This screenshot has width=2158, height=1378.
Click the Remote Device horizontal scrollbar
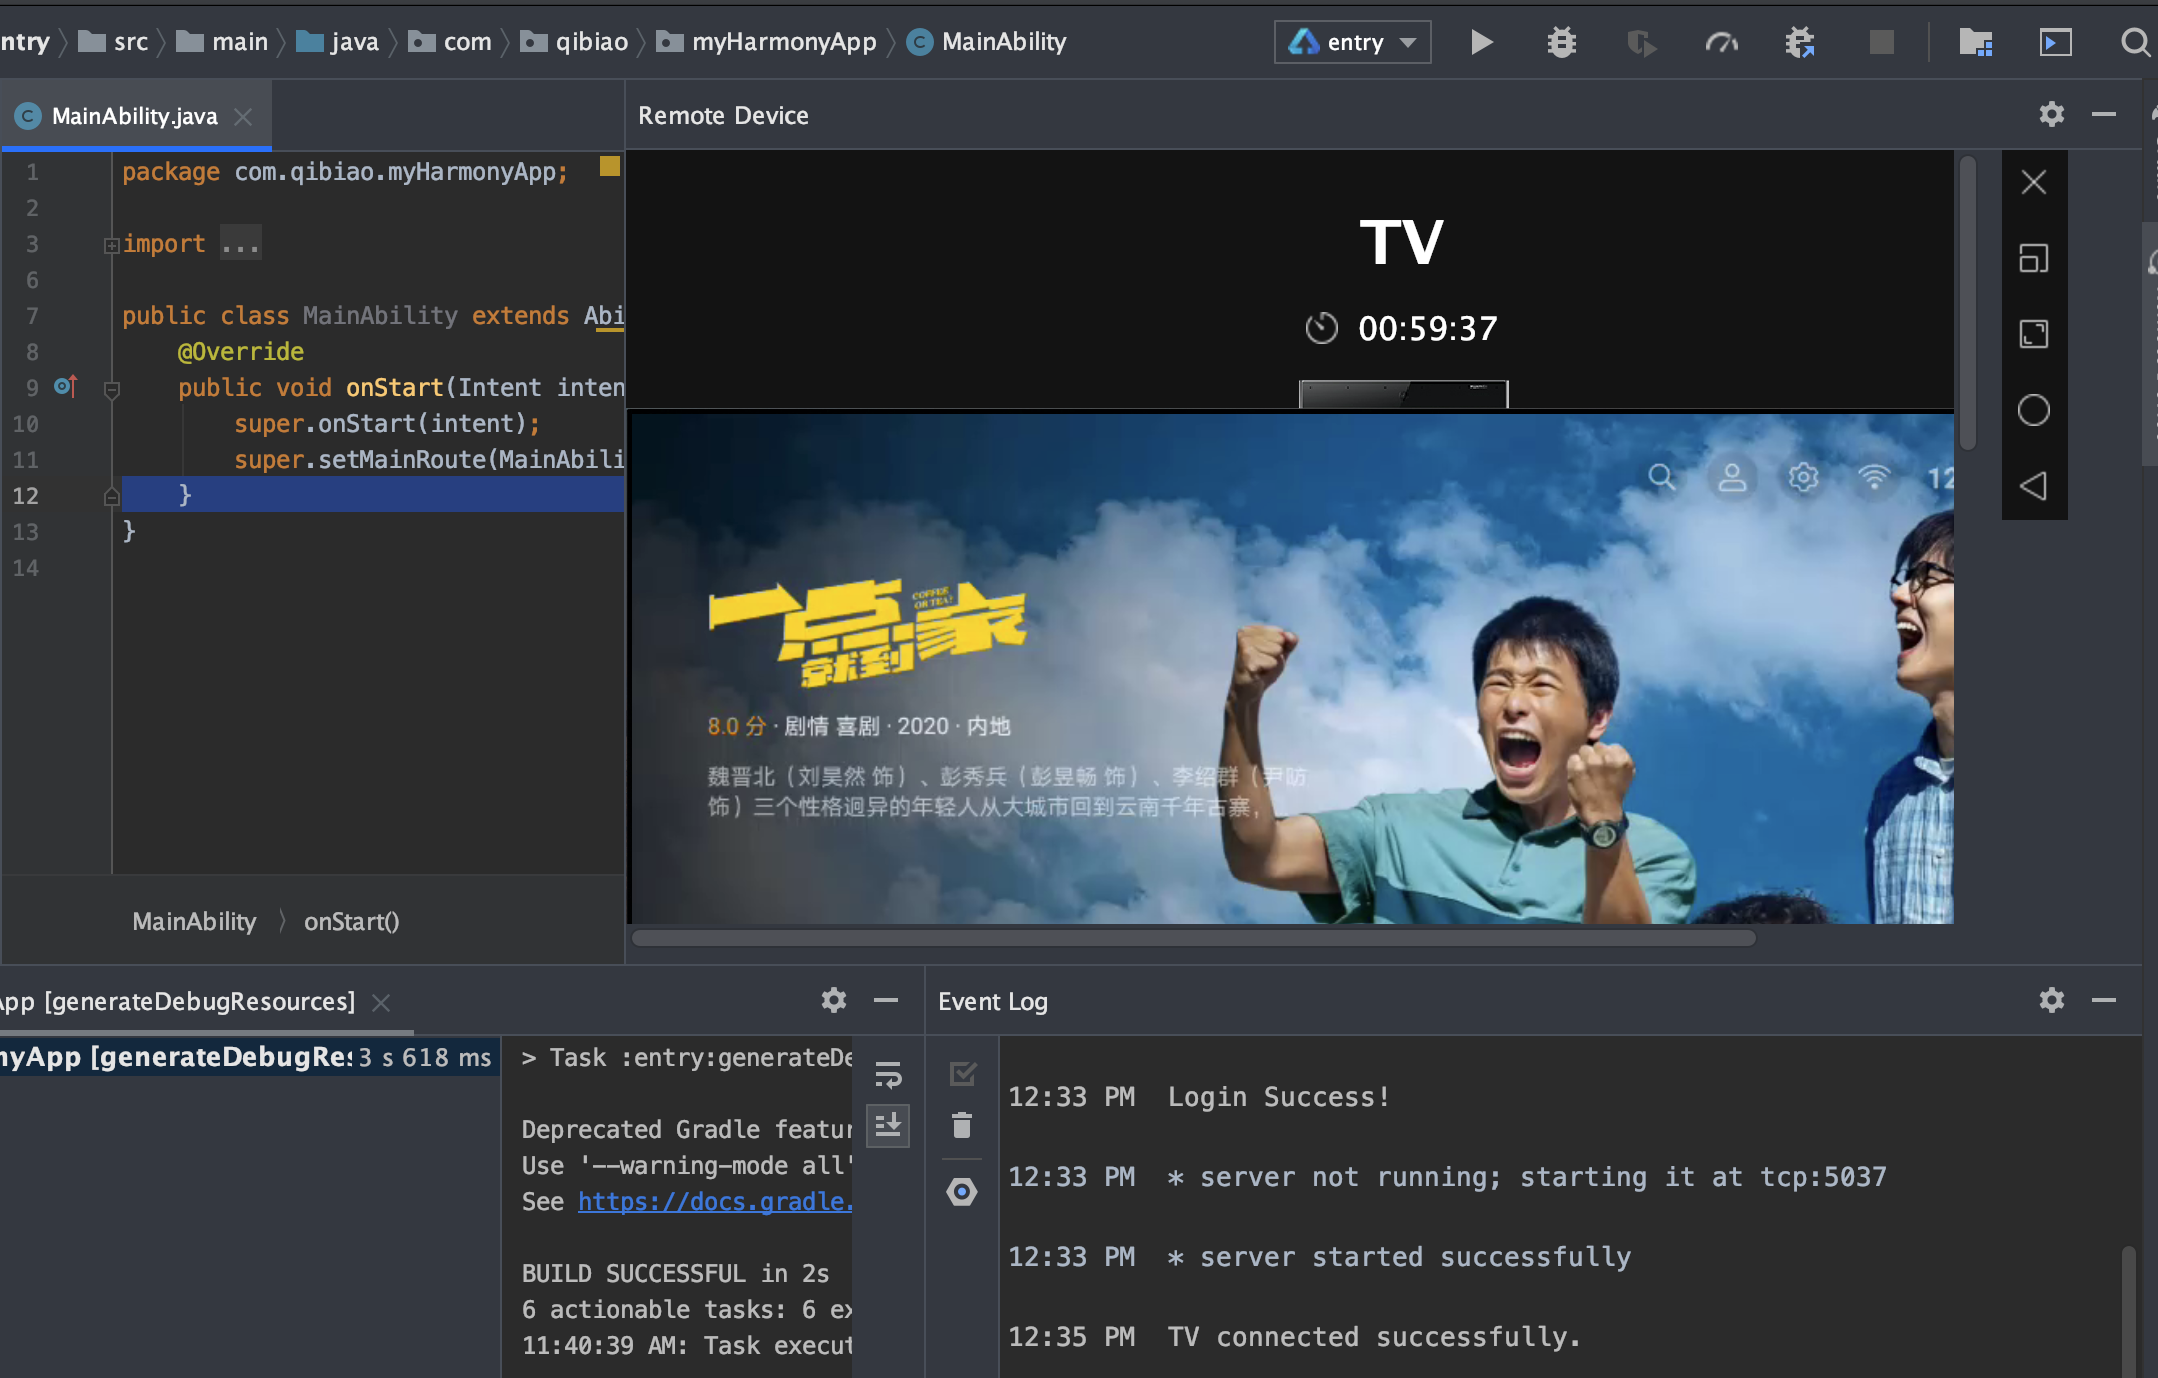(1193, 937)
